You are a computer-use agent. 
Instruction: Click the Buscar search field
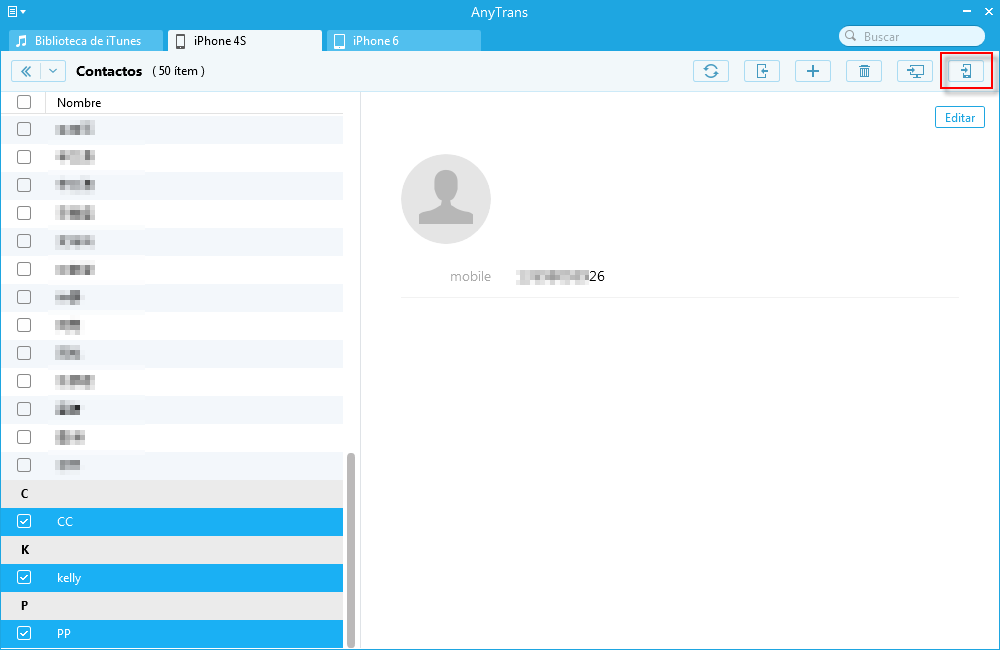912,36
